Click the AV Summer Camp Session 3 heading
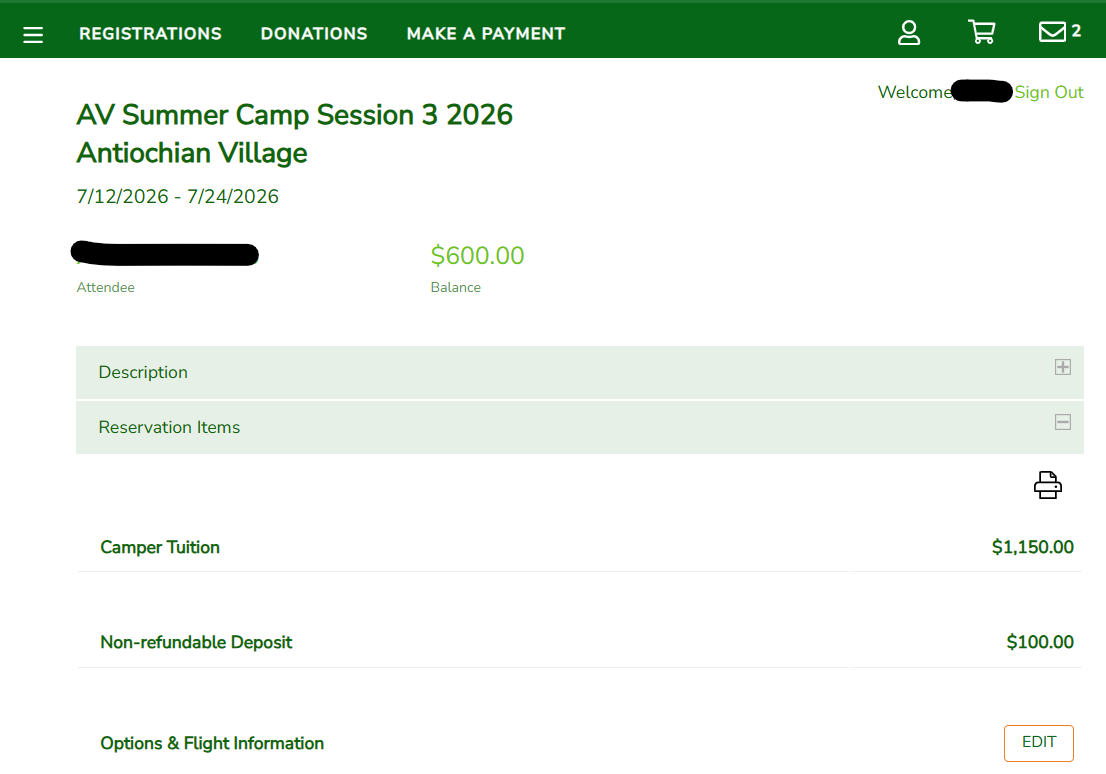 click(294, 115)
